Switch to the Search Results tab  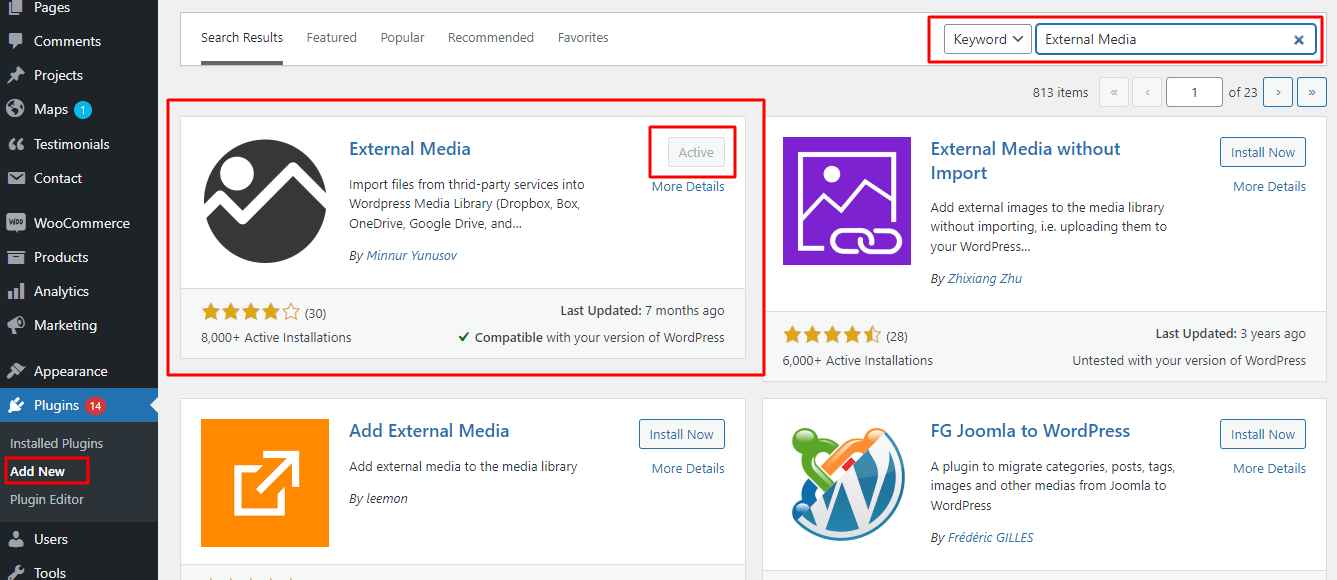(x=242, y=38)
